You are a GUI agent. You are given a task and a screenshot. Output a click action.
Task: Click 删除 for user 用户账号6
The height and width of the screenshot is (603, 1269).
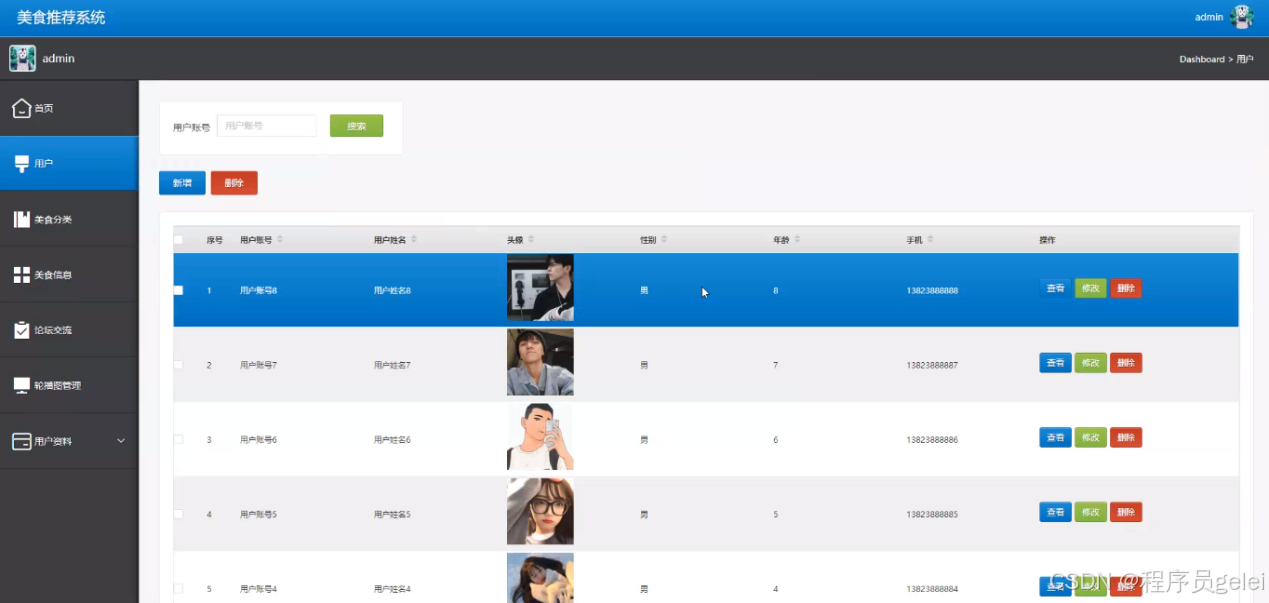point(1126,437)
